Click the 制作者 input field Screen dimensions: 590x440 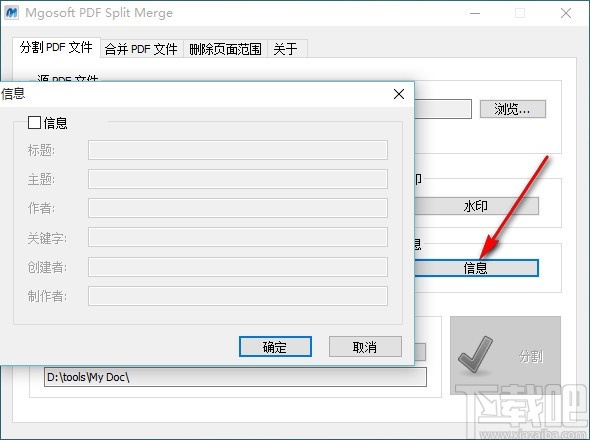[238, 296]
